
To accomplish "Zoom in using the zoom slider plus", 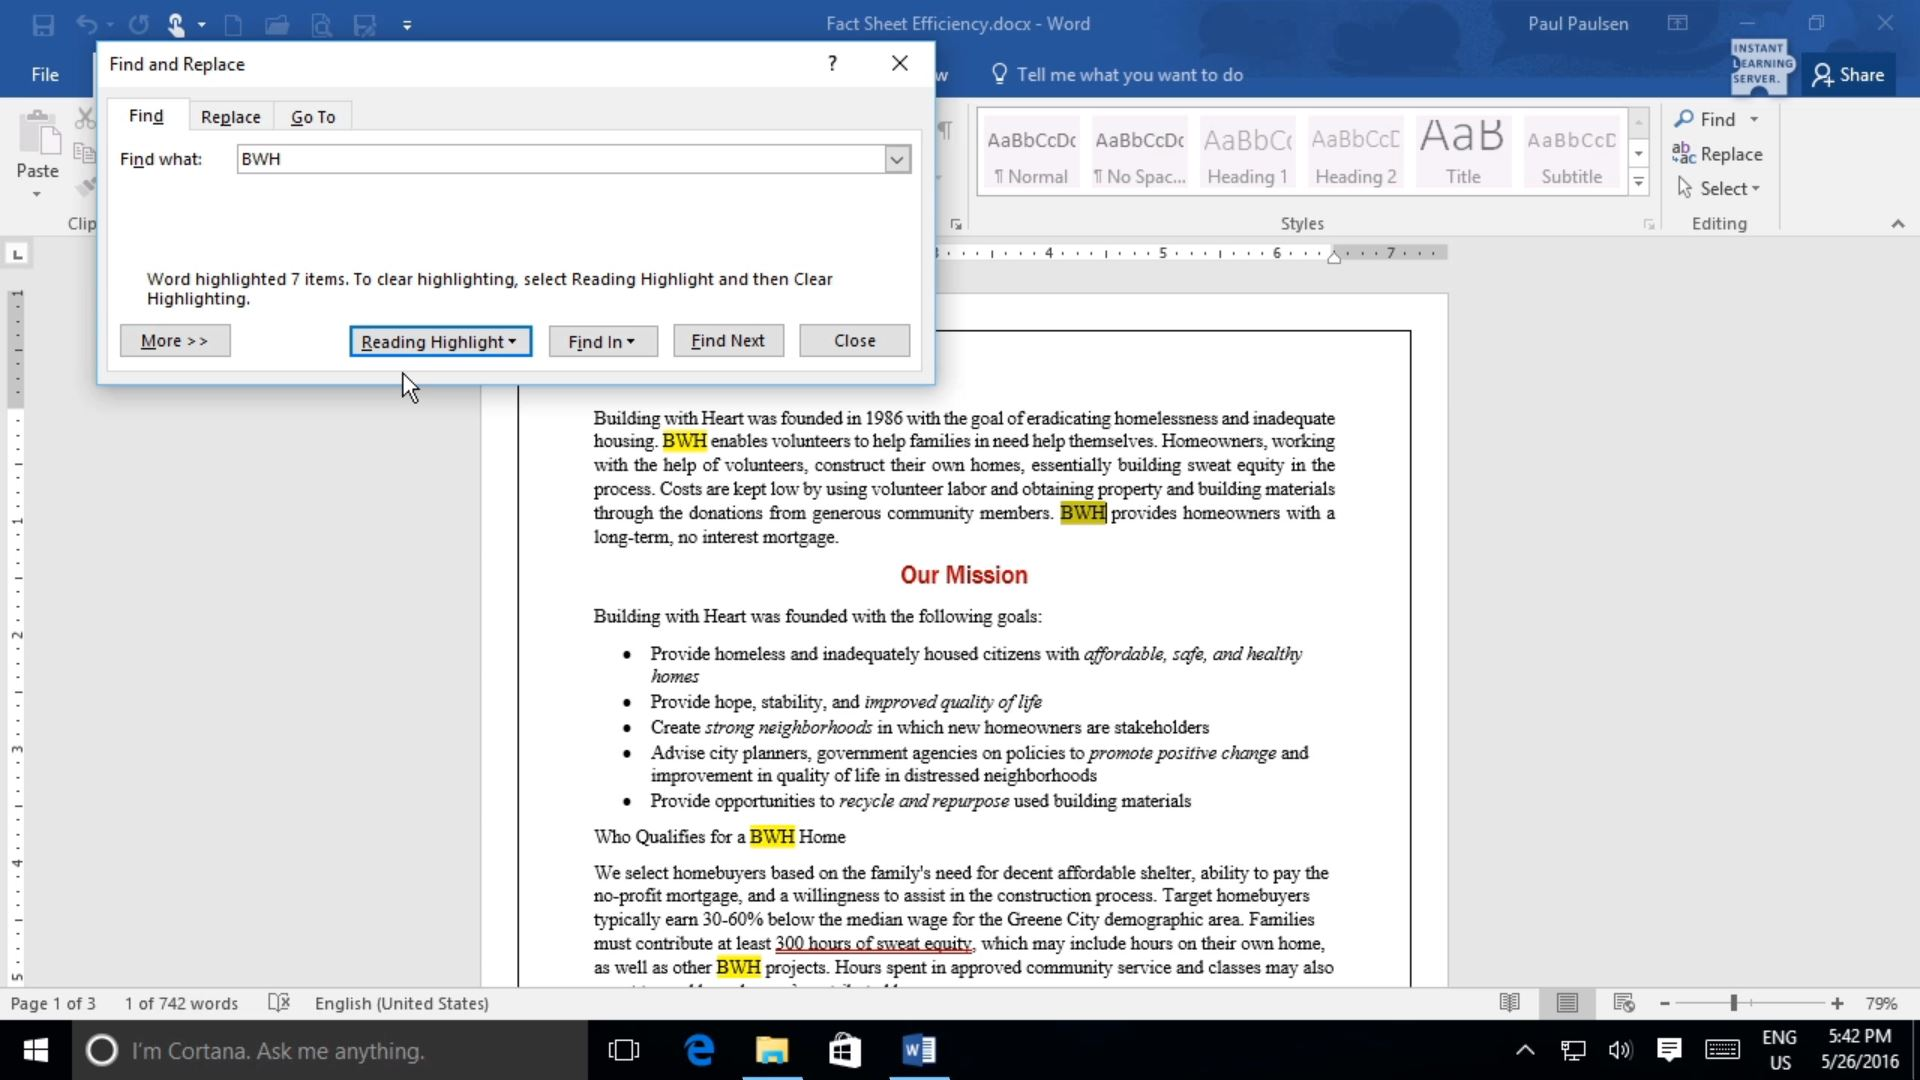I will click(x=1838, y=1002).
